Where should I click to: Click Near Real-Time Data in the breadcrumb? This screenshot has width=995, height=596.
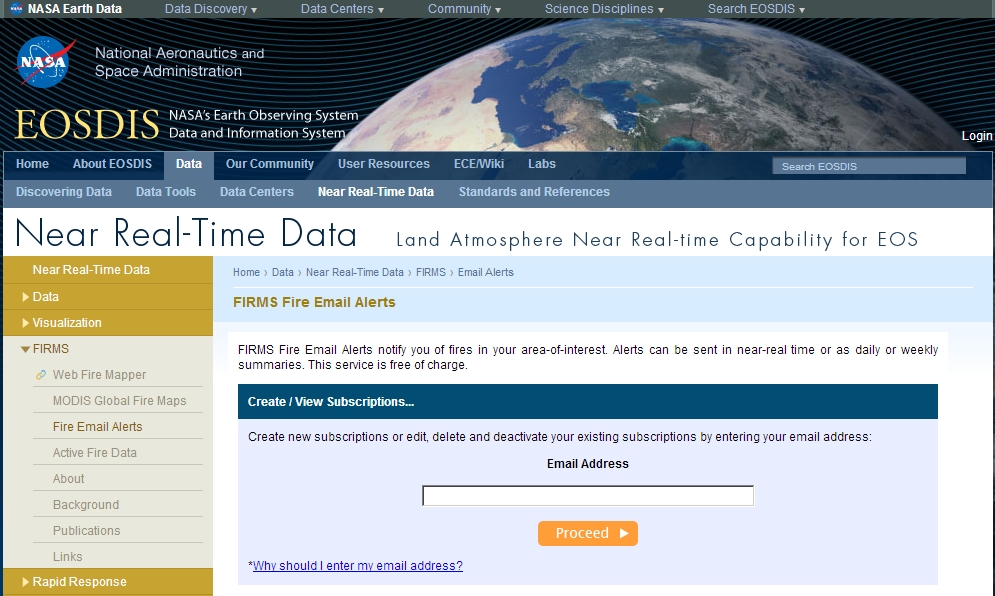tap(354, 272)
